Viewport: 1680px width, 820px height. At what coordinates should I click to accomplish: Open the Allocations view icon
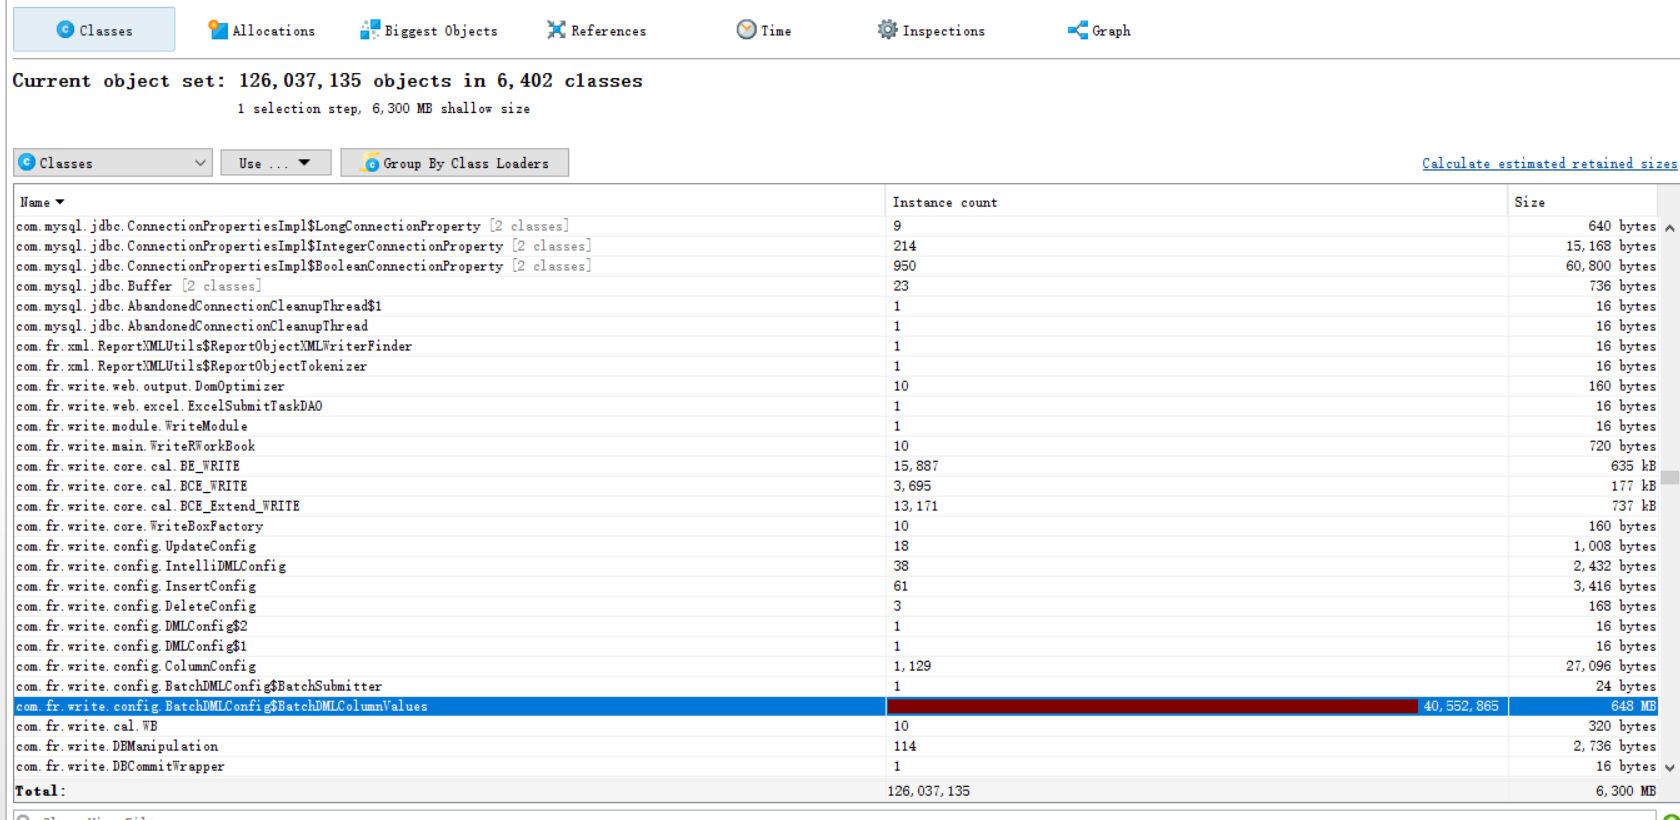tap(217, 30)
